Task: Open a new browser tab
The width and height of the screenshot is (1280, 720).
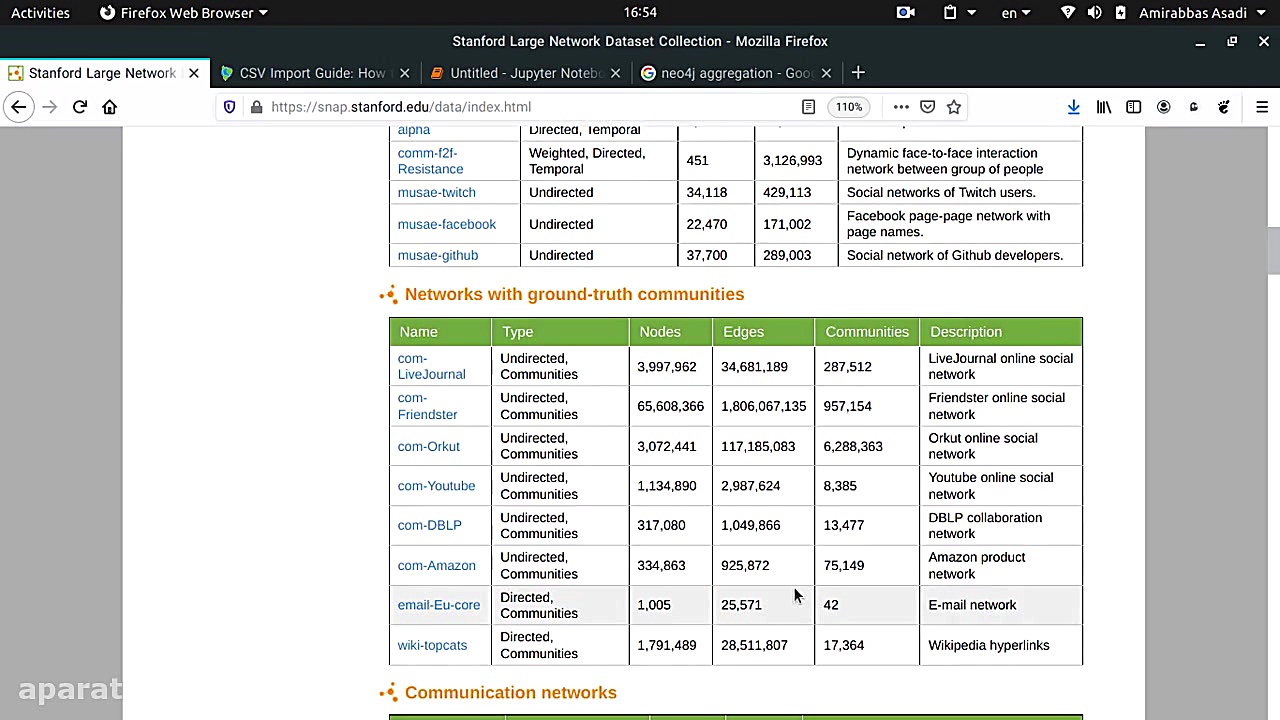Action: tap(858, 73)
